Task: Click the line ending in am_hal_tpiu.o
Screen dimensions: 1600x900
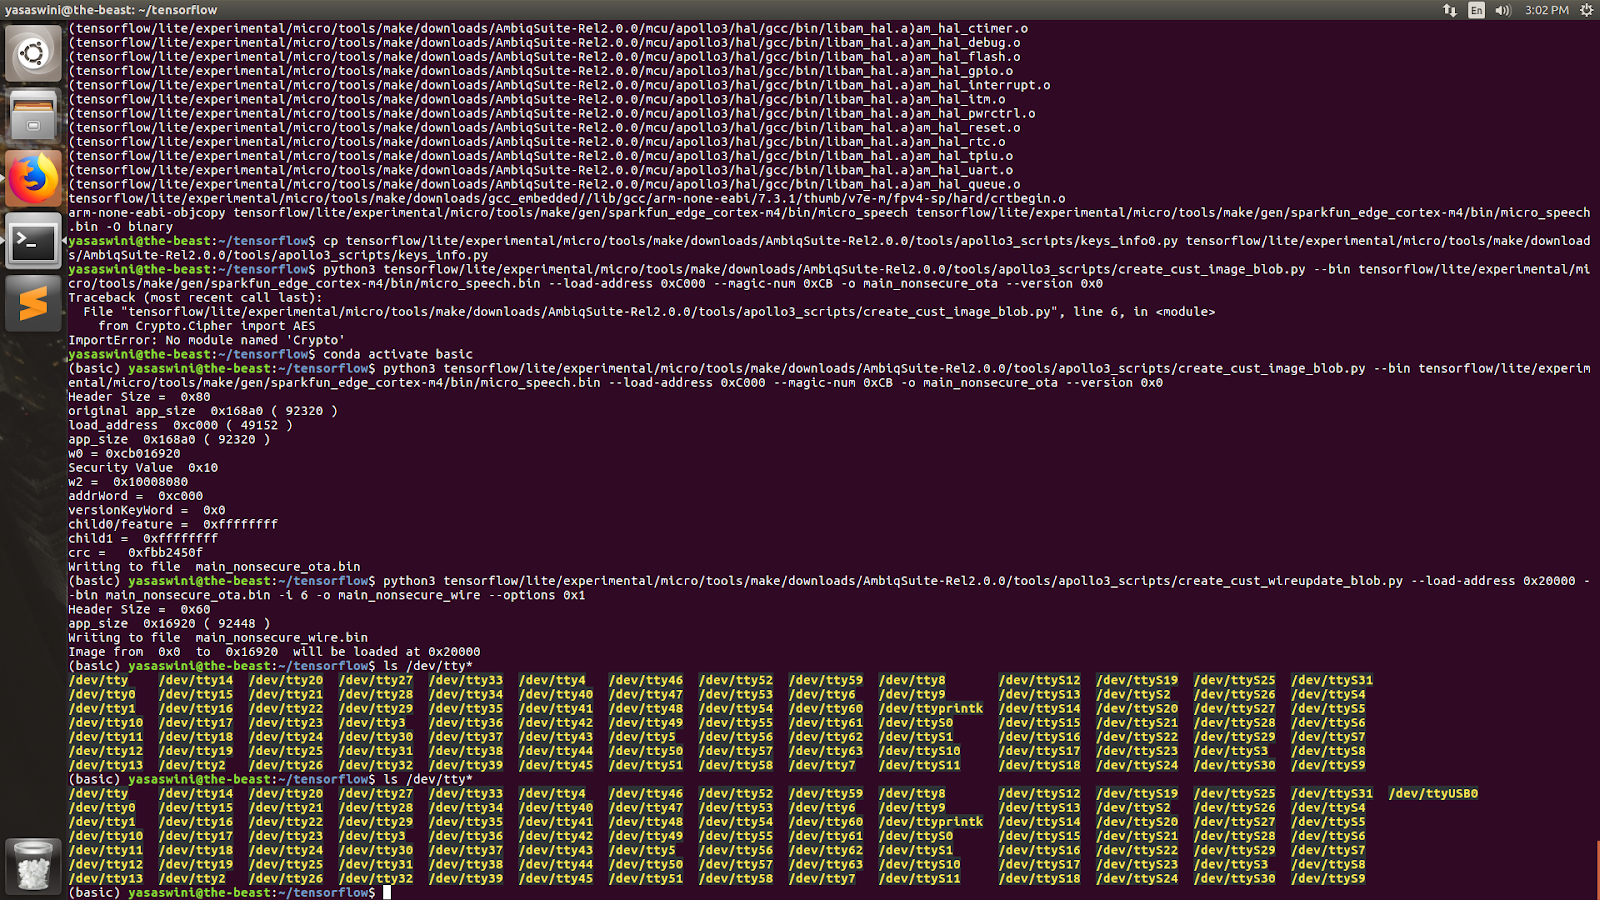Action: click(540, 156)
